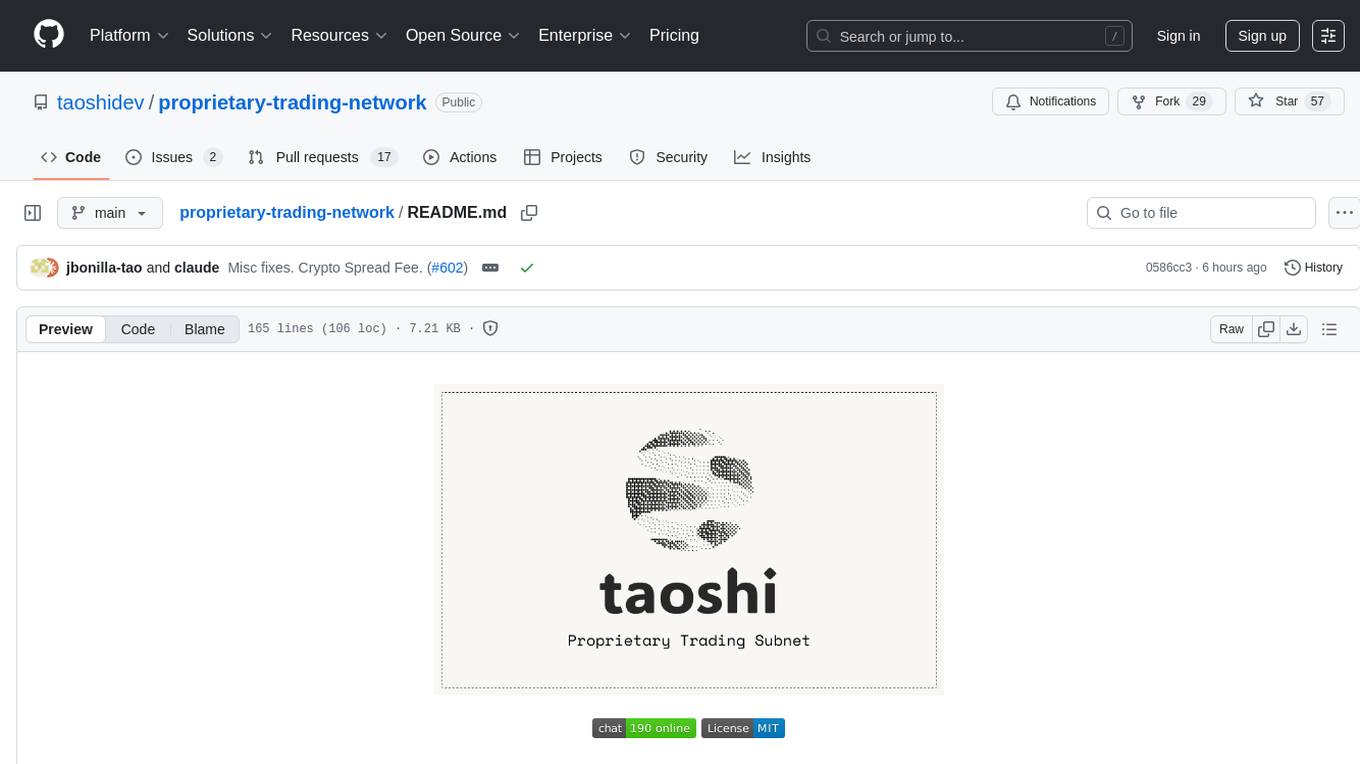Switch to Code view of the file
This screenshot has height=764, width=1360.
[x=138, y=329]
